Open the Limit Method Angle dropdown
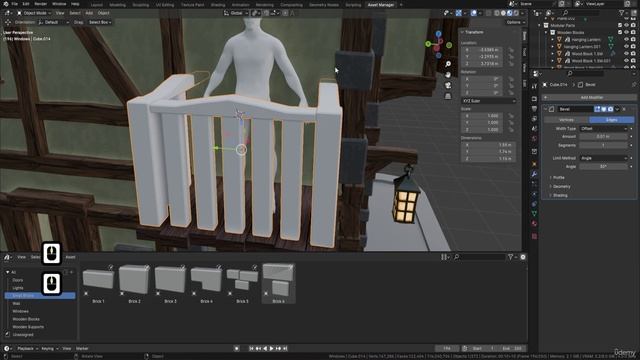Screen dimensions: 640x360 (603, 158)
